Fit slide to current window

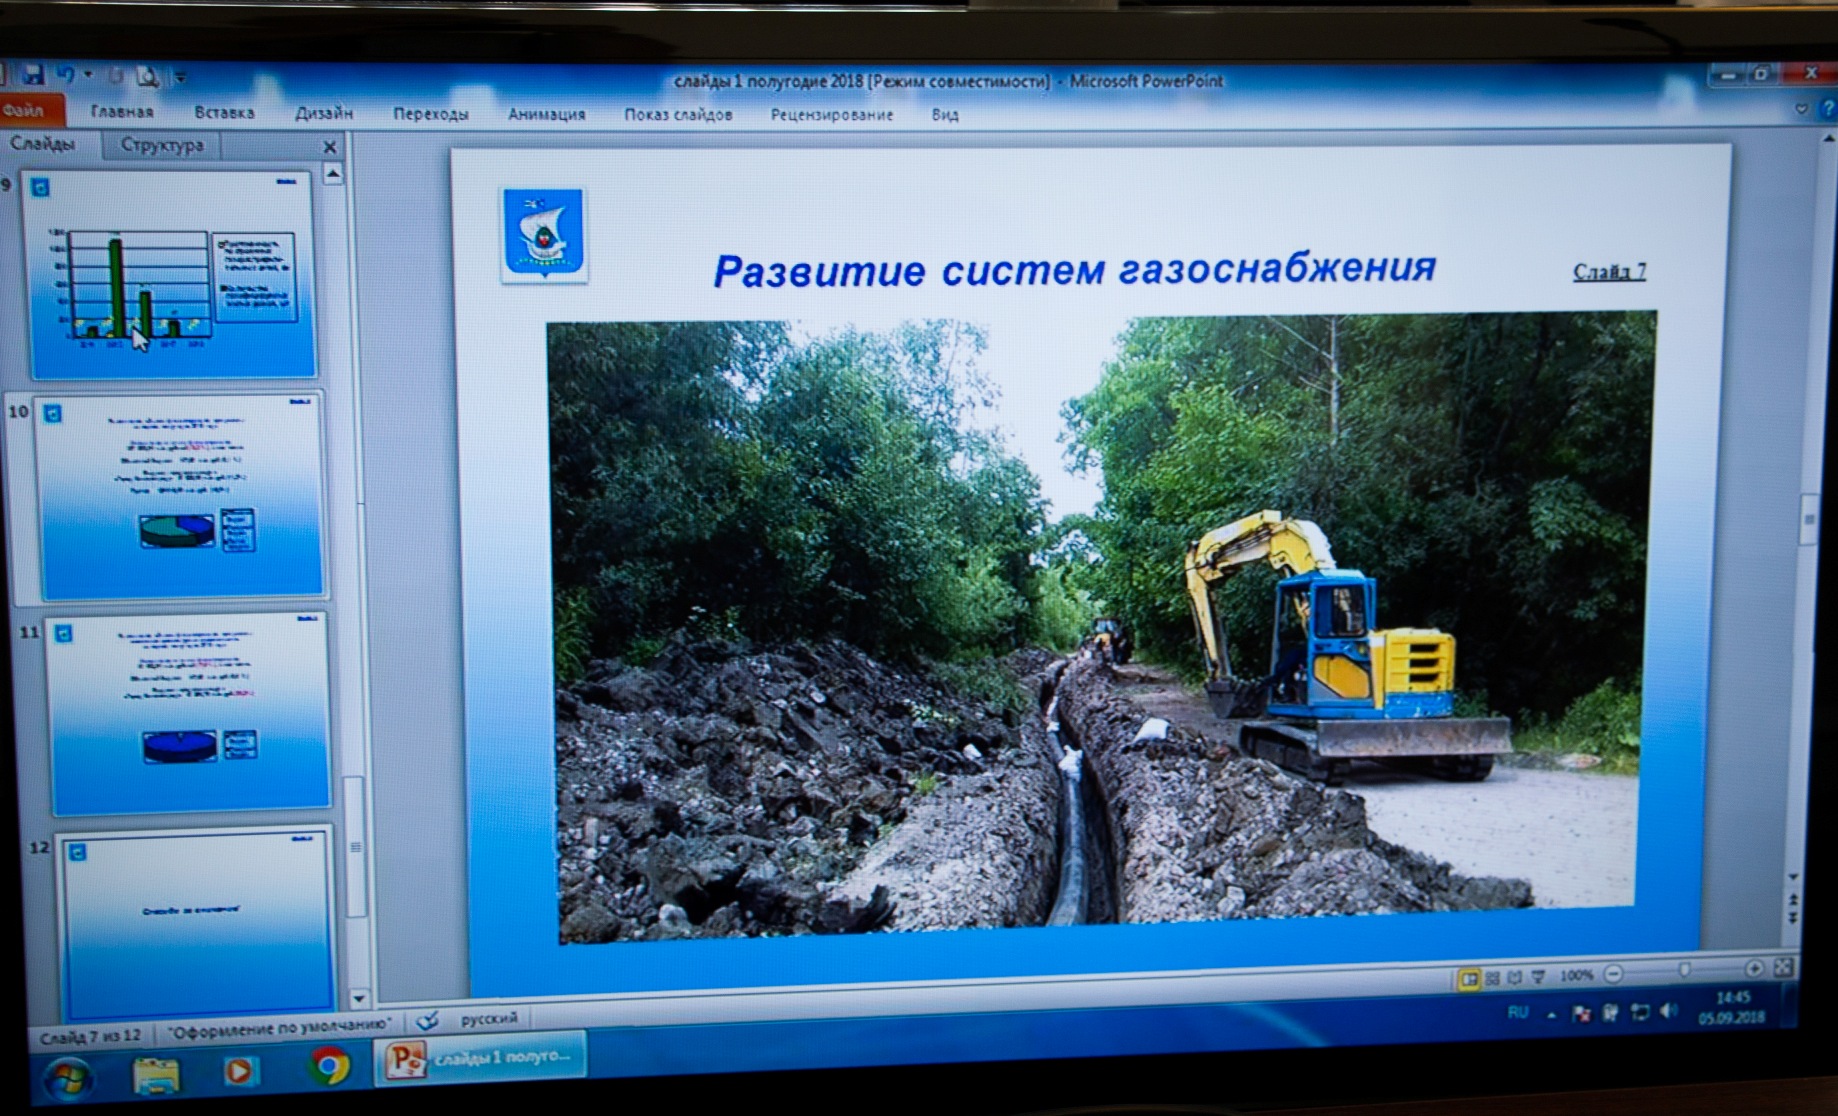point(1782,967)
